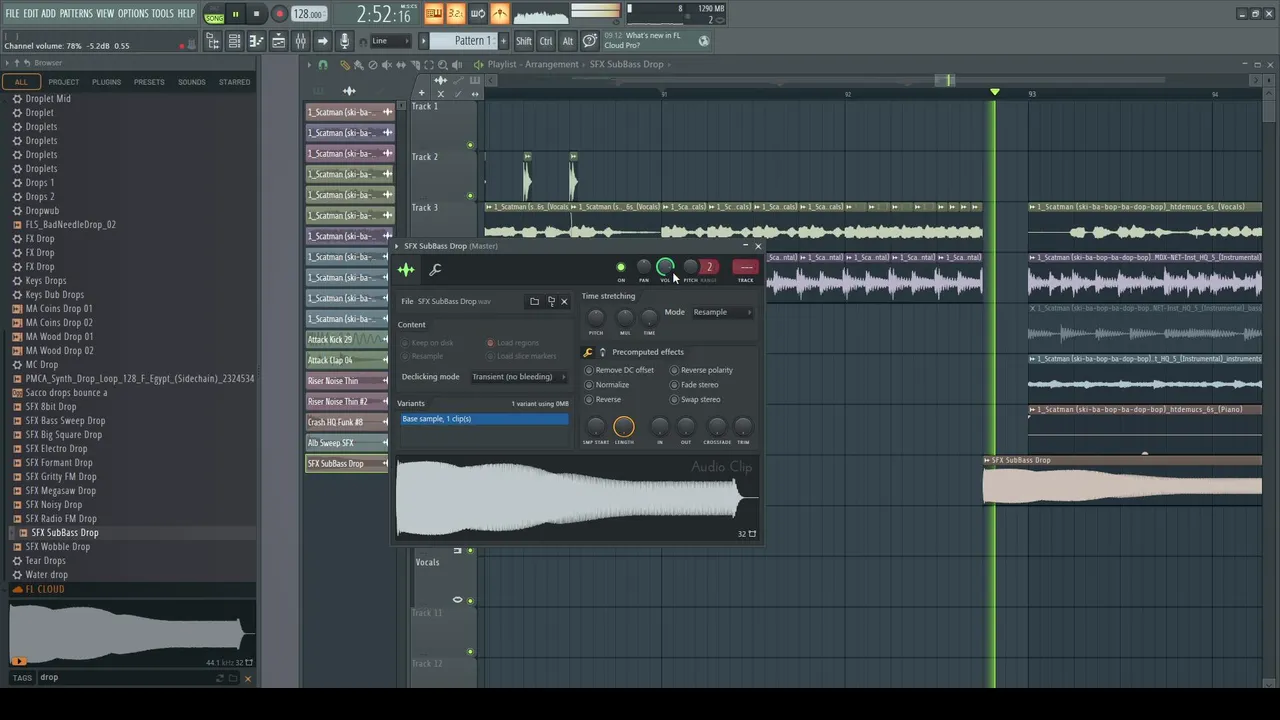Add new pattern with plus button

point(503,41)
